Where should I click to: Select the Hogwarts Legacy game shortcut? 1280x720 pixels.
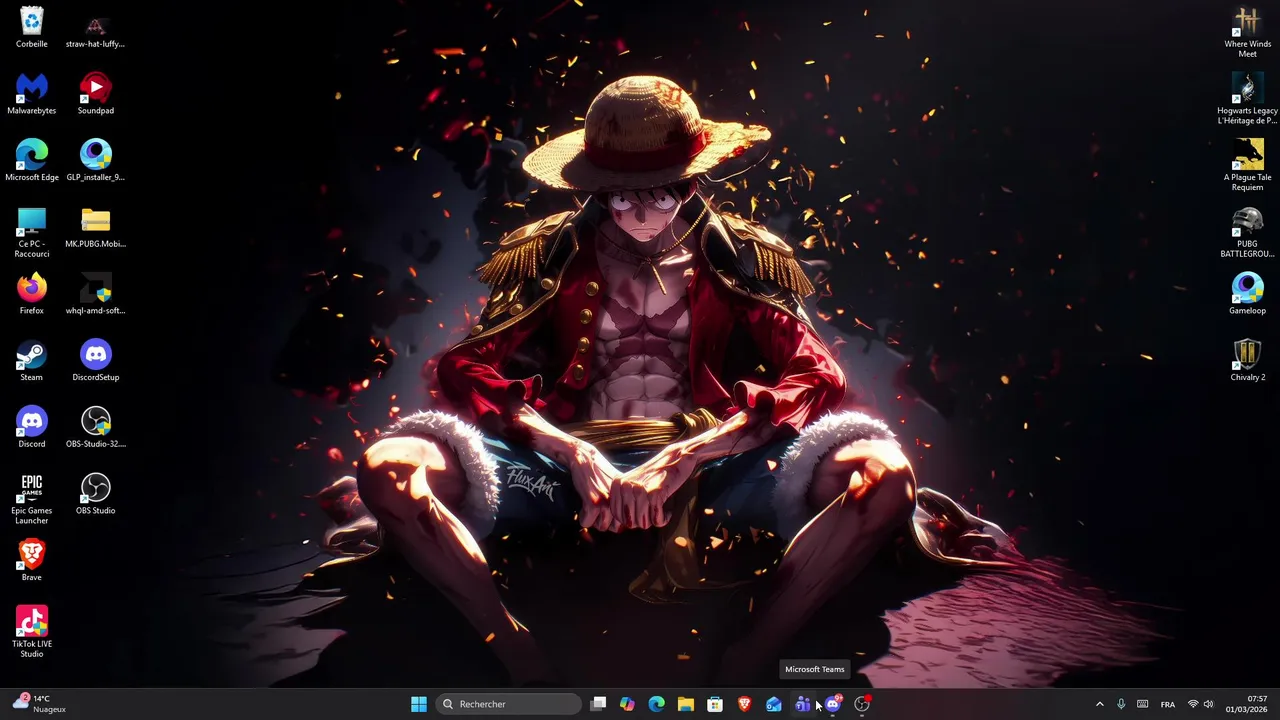coord(1247,100)
